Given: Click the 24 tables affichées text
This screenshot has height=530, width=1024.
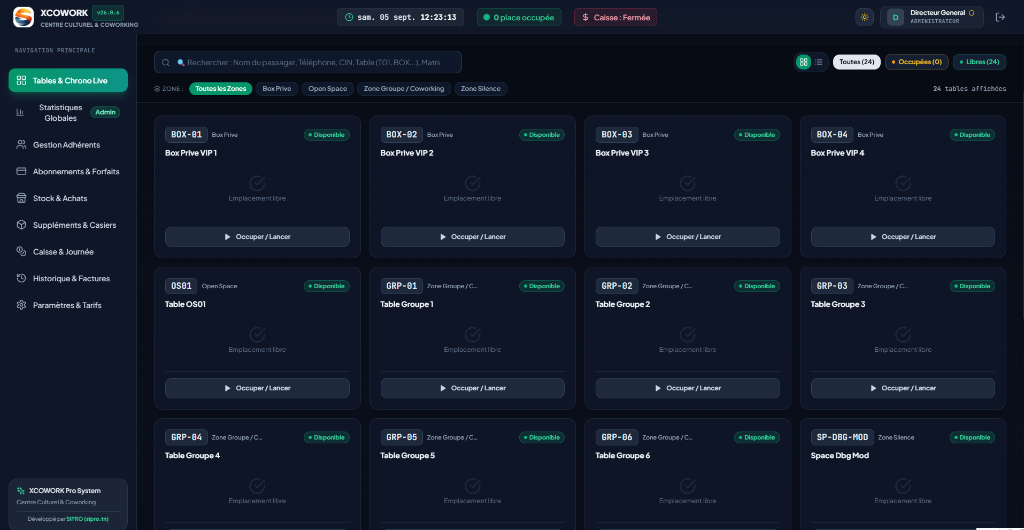Looking at the screenshot, I should (970, 89).
